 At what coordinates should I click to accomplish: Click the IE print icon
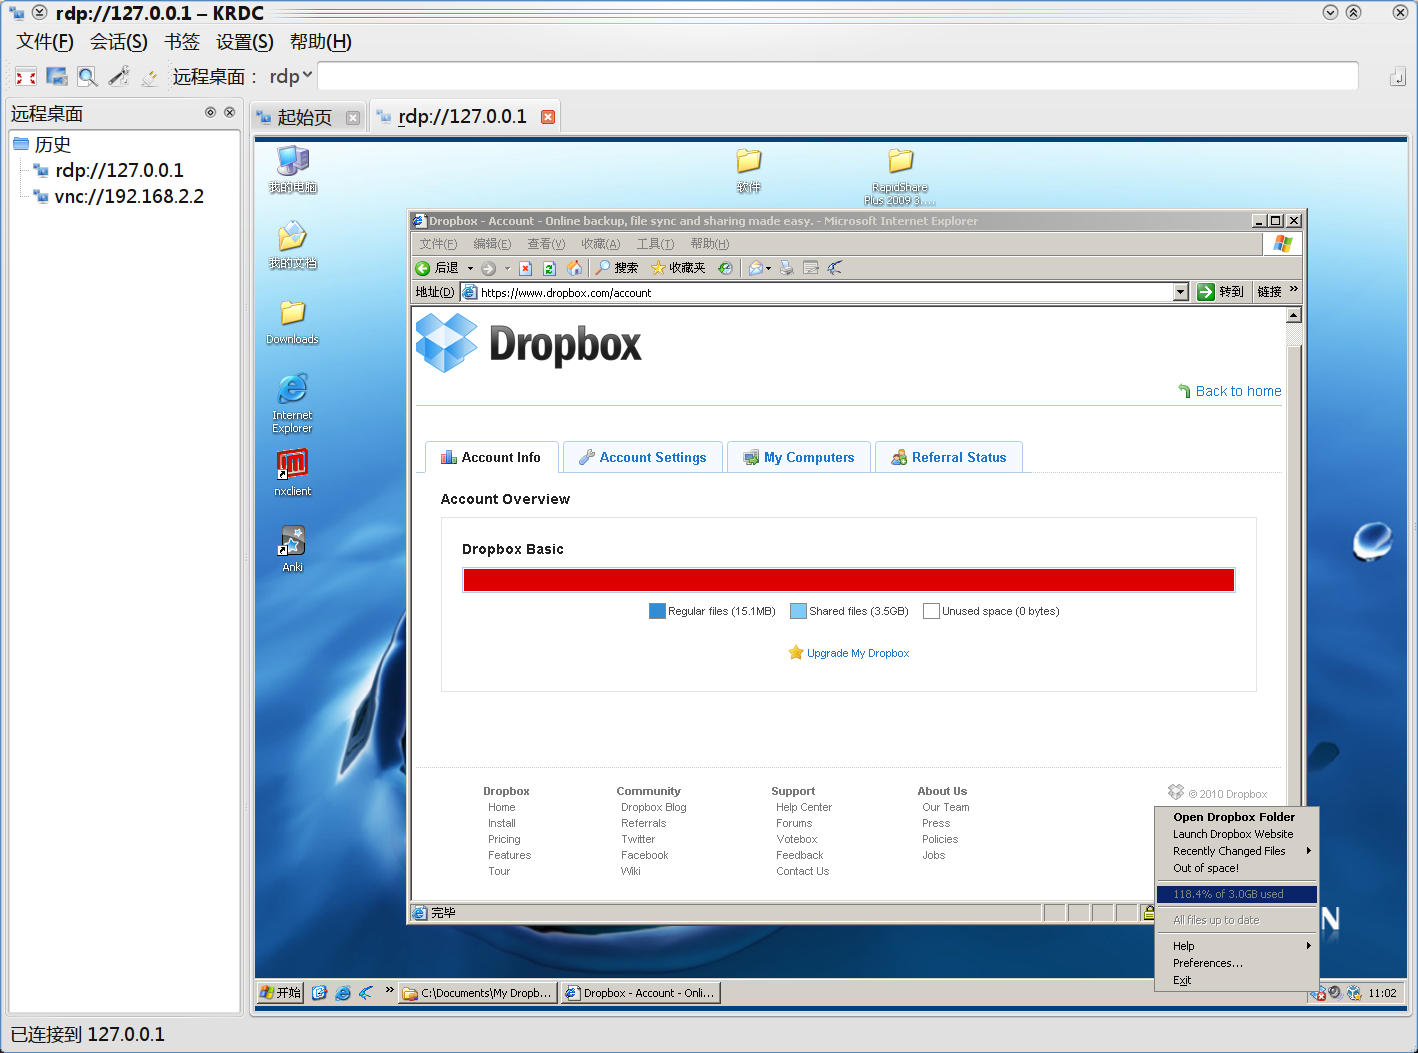[x=787, y=268]
